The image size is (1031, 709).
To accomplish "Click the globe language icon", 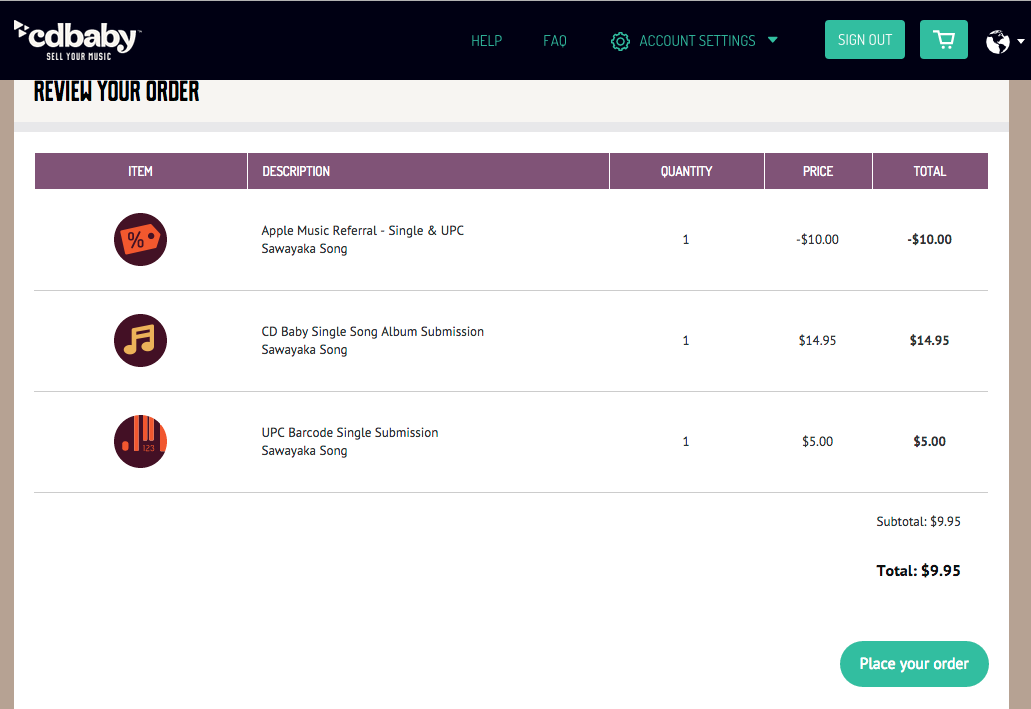I will [997, 41].
